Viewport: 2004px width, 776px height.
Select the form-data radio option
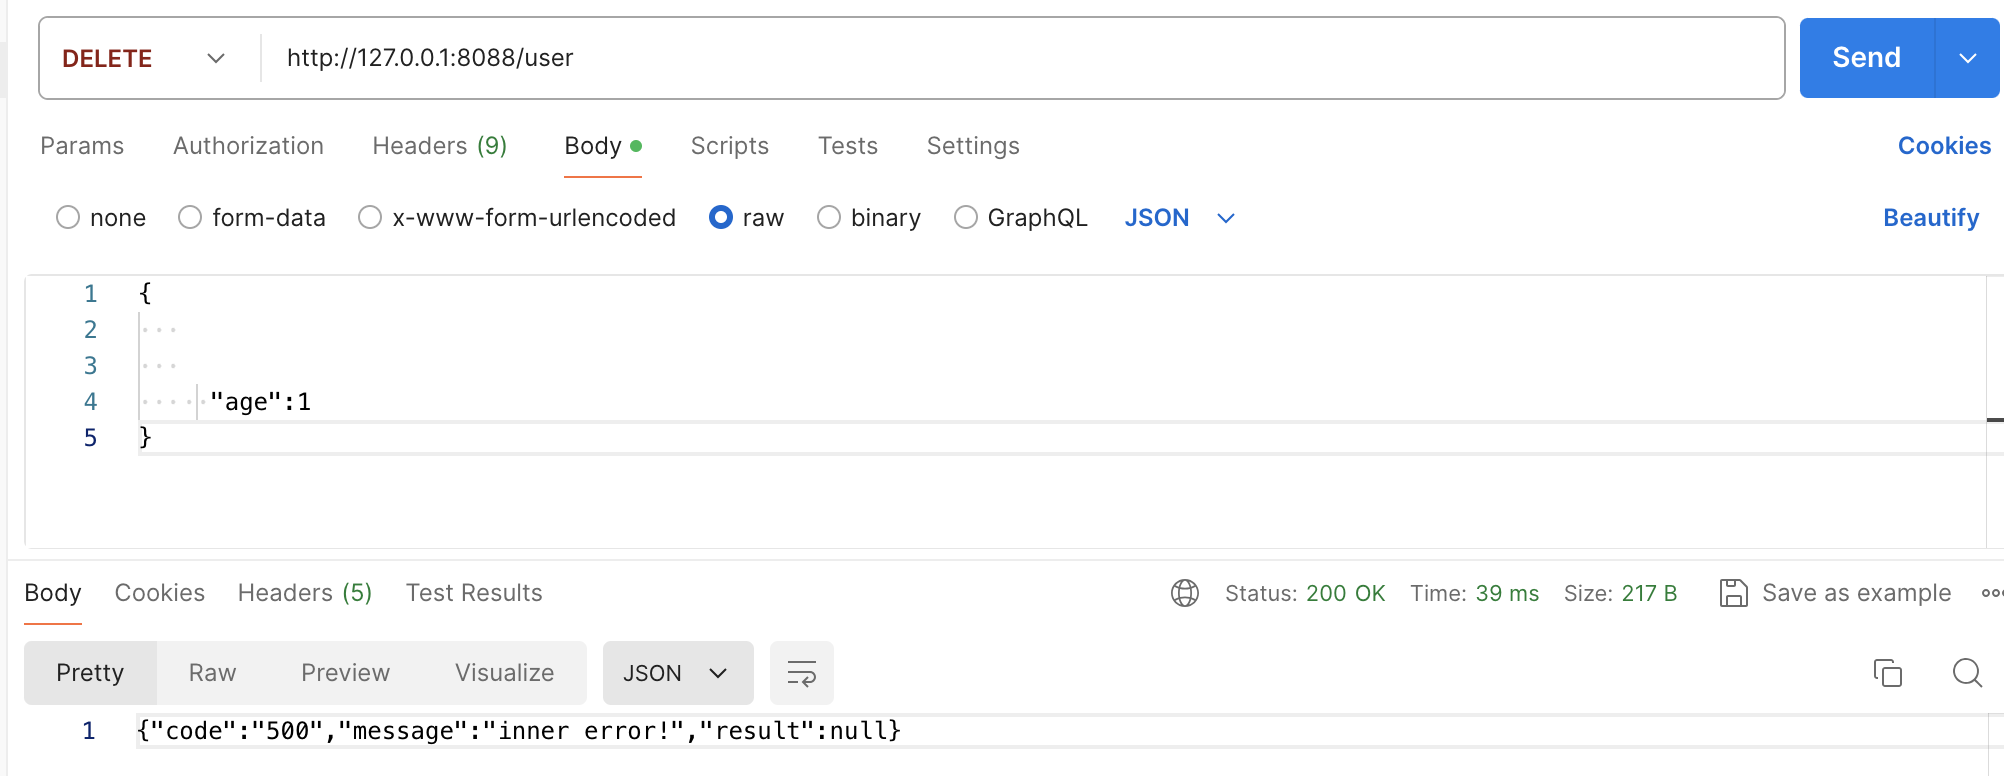point(190,218)
